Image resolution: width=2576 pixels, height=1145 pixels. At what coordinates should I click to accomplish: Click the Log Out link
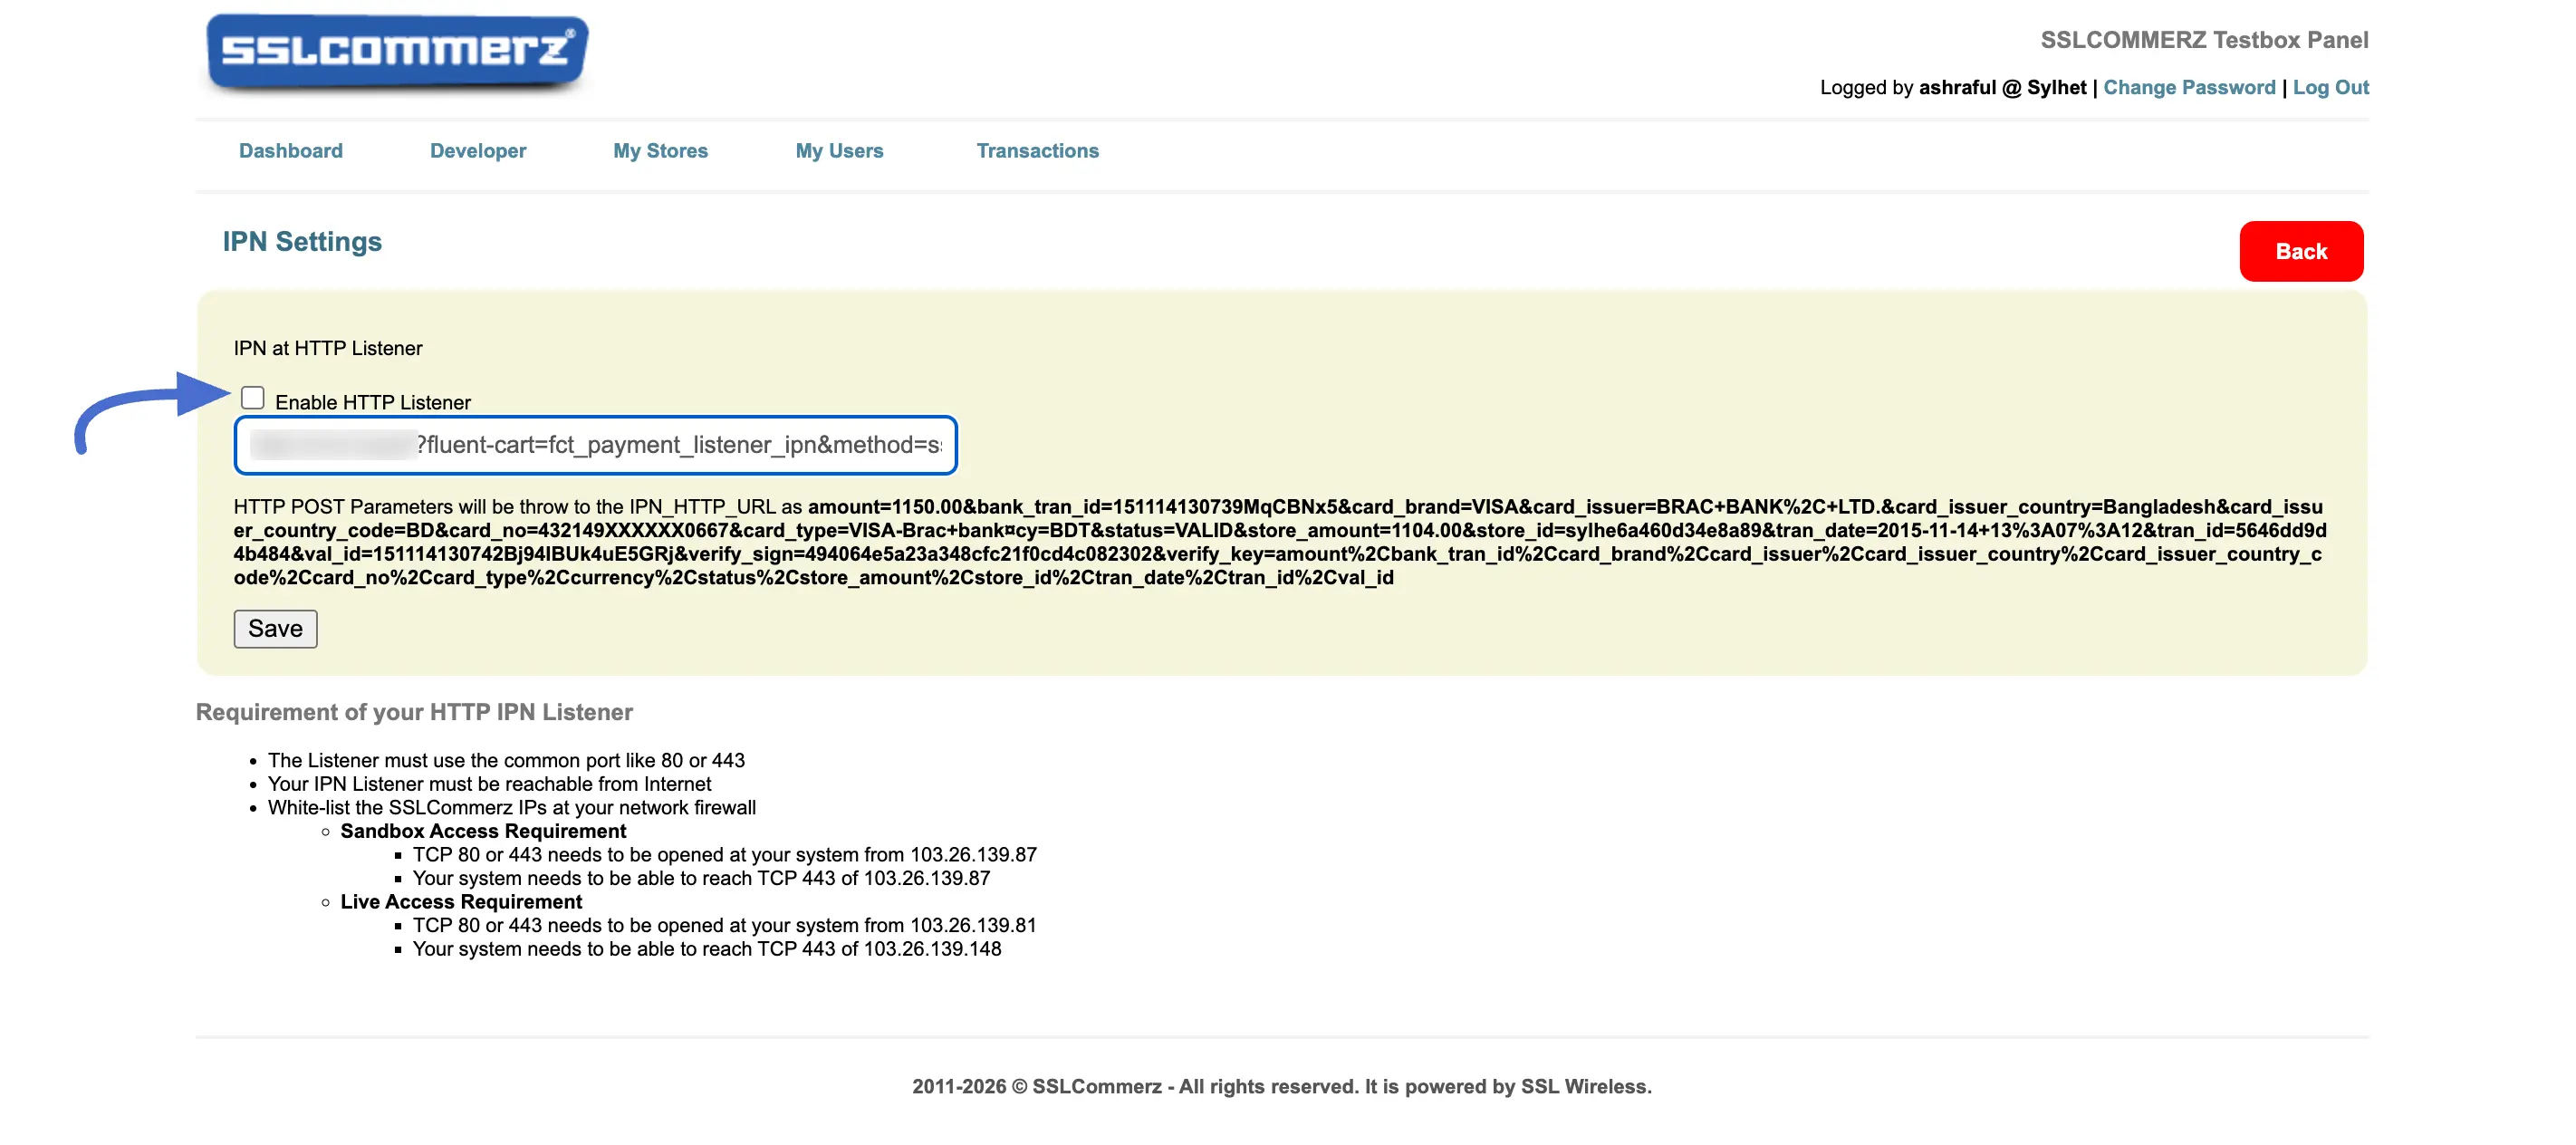coord(2330,87)
